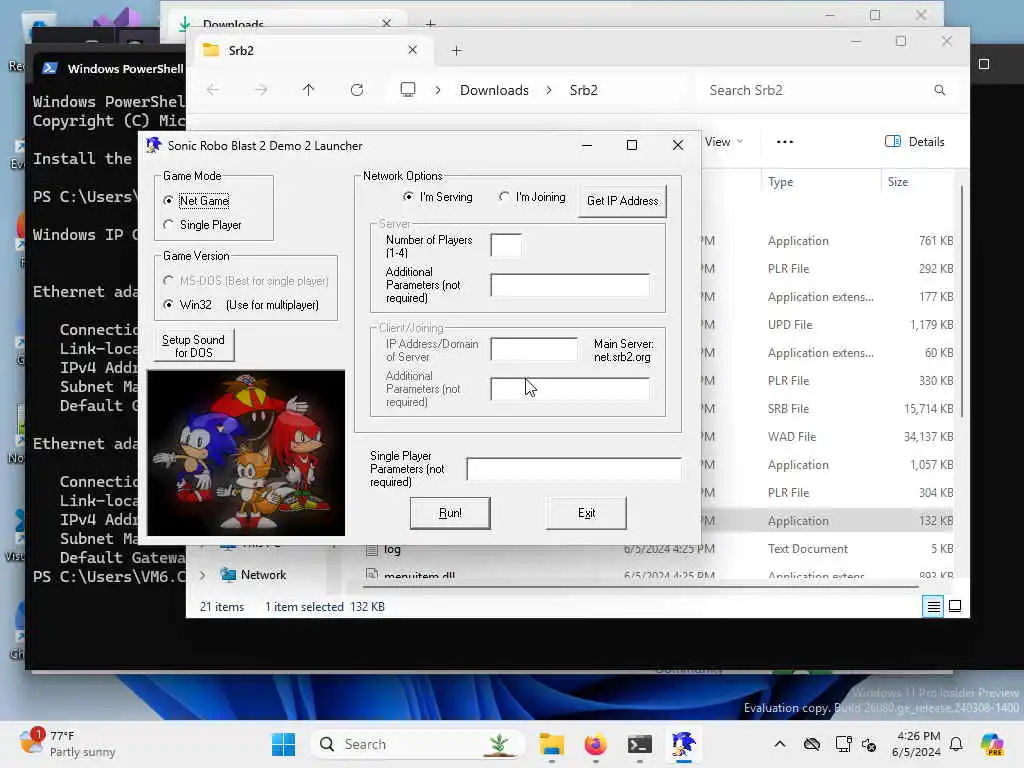The image size is (1024, 768).
Task: Sort by the Type column header
Action: (822, 182)
